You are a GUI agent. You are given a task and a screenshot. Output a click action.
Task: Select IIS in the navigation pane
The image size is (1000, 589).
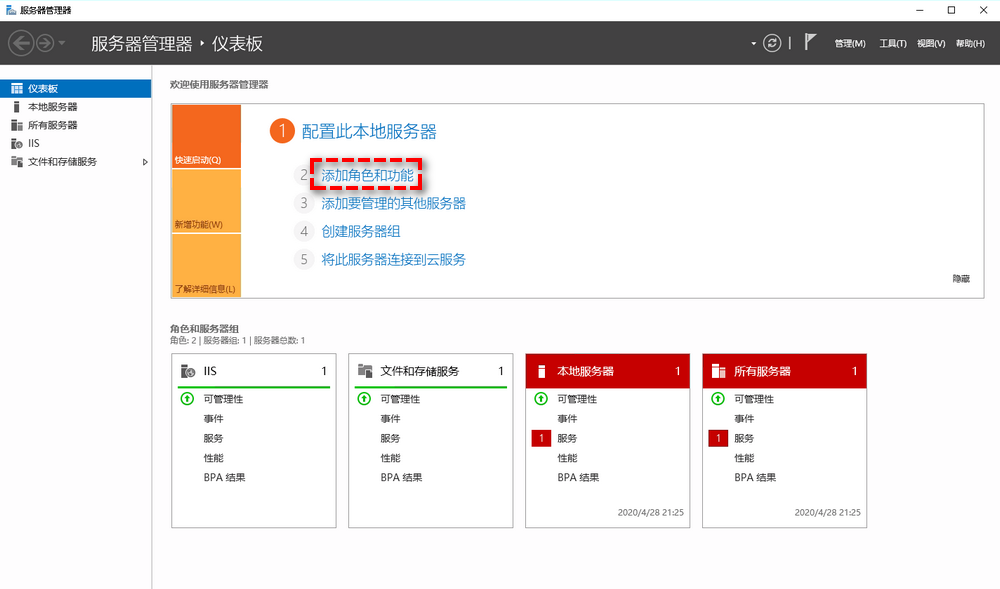[x=34, y=142]
